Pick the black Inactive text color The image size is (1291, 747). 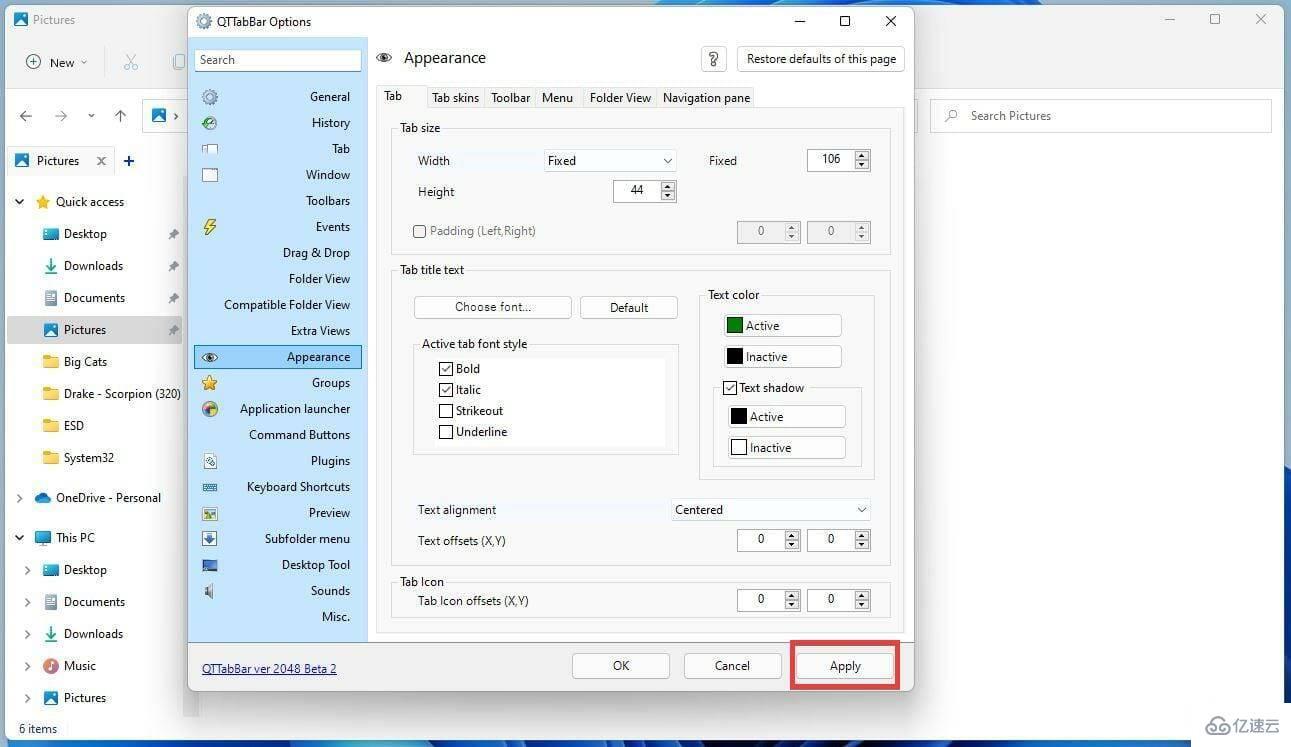tap(783, 357)
